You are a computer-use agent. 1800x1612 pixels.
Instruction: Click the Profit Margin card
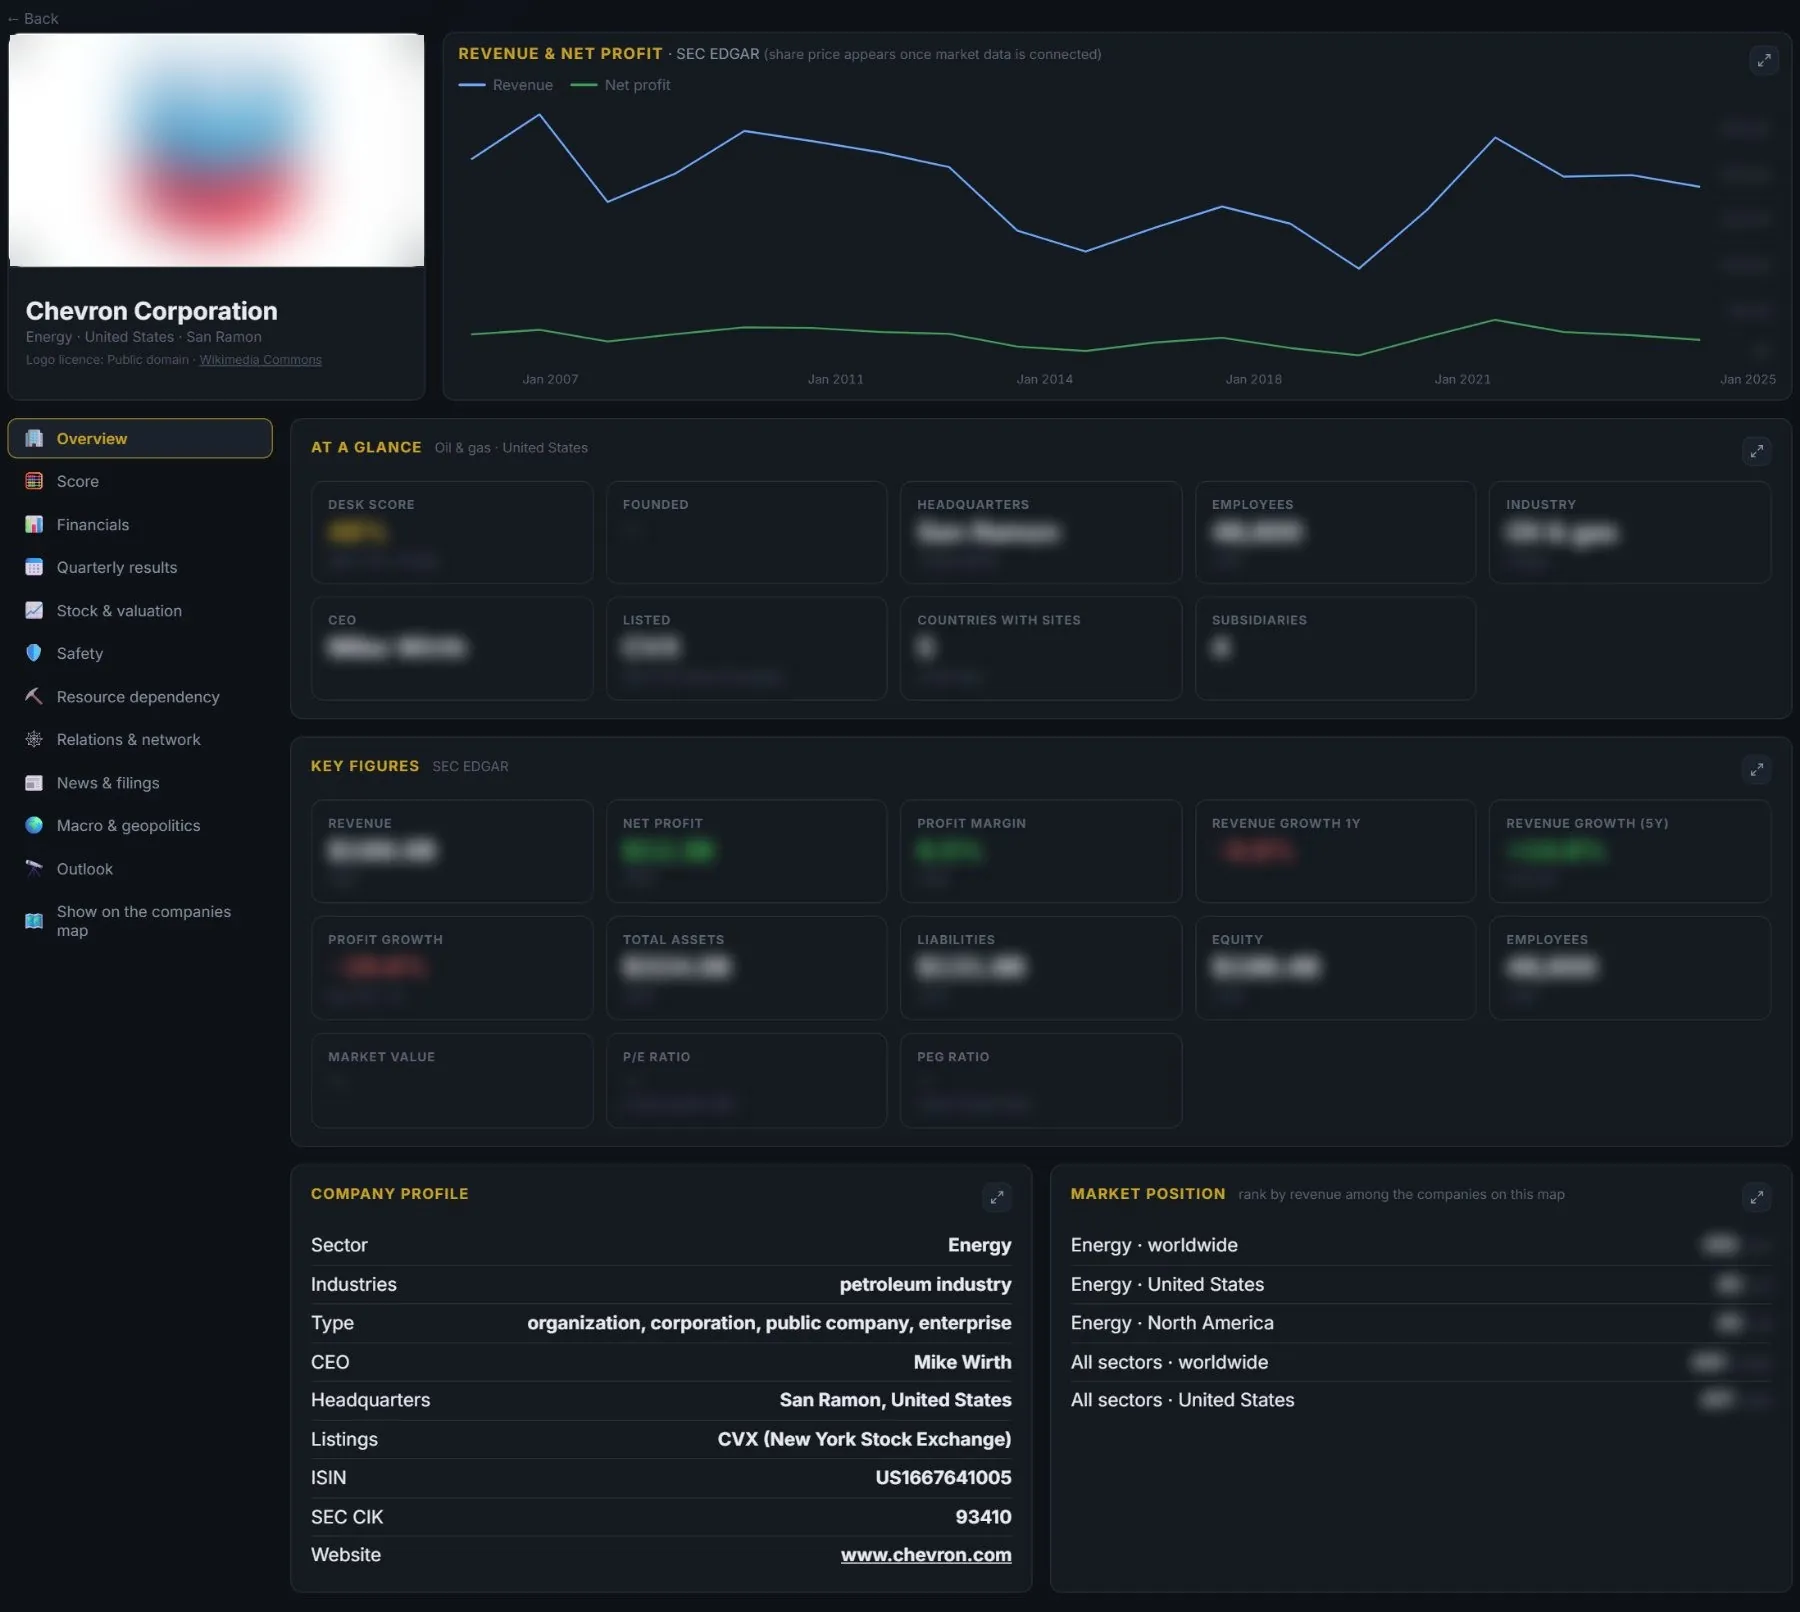coord(1041,851)
